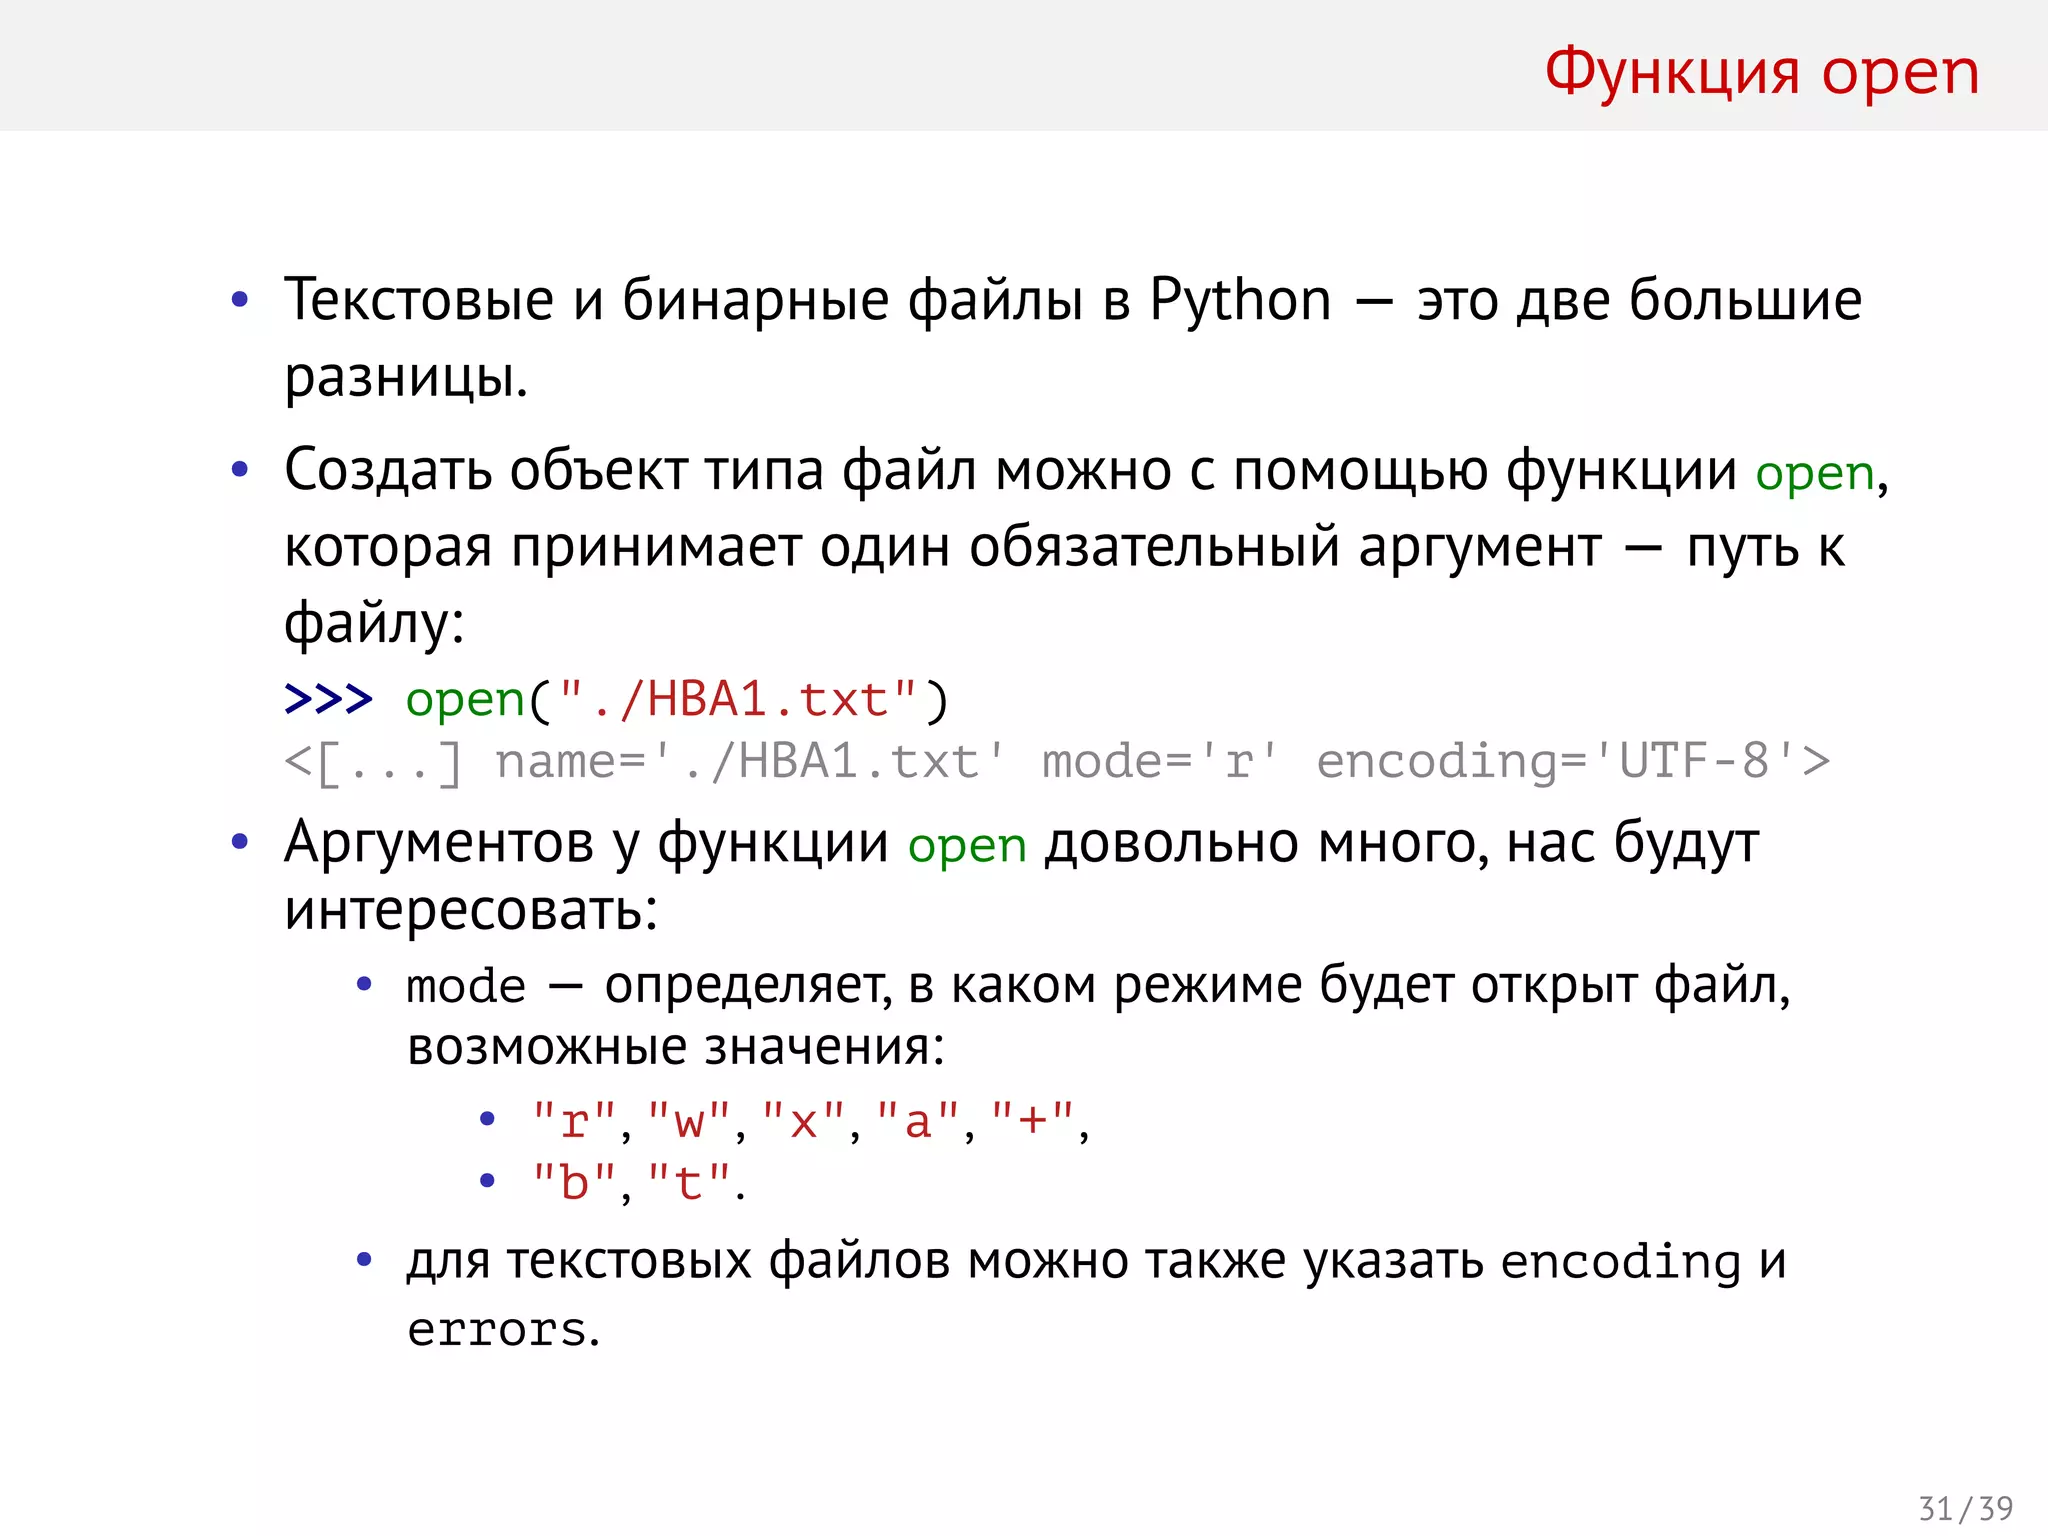Click the mode value "w"
The height and width of the screenshot is (1536, 2048).
690,1121
